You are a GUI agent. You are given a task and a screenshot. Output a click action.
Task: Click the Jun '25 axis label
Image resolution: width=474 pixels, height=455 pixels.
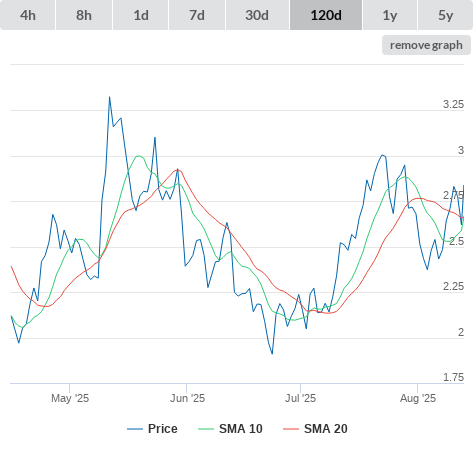coord(187,398)
